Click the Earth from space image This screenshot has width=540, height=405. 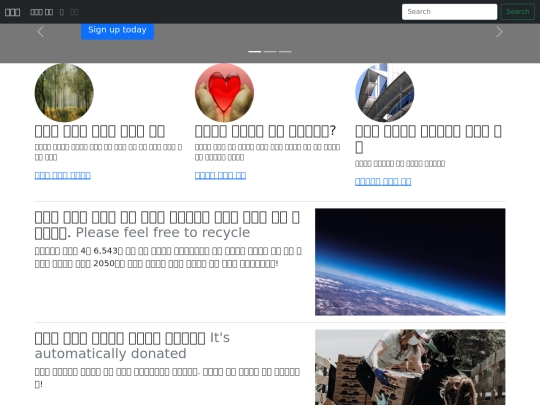point(410,262)
